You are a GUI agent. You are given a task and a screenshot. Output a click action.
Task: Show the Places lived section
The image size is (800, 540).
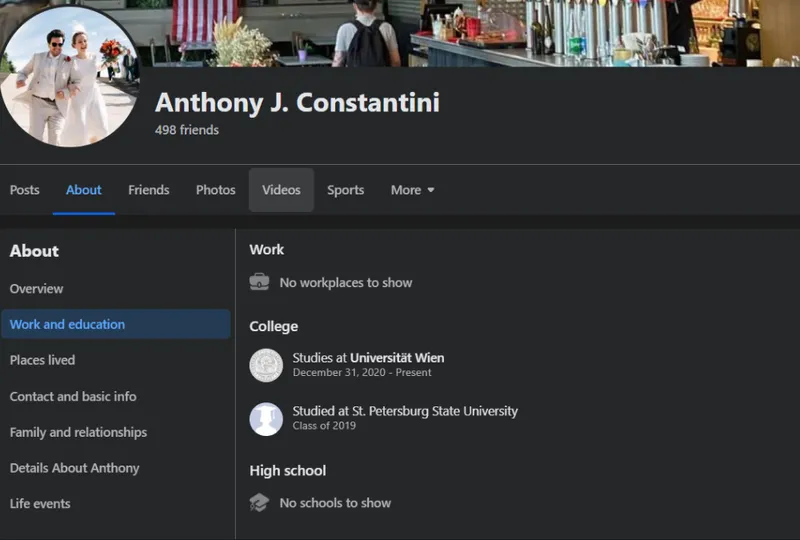(x=43, y=360)
